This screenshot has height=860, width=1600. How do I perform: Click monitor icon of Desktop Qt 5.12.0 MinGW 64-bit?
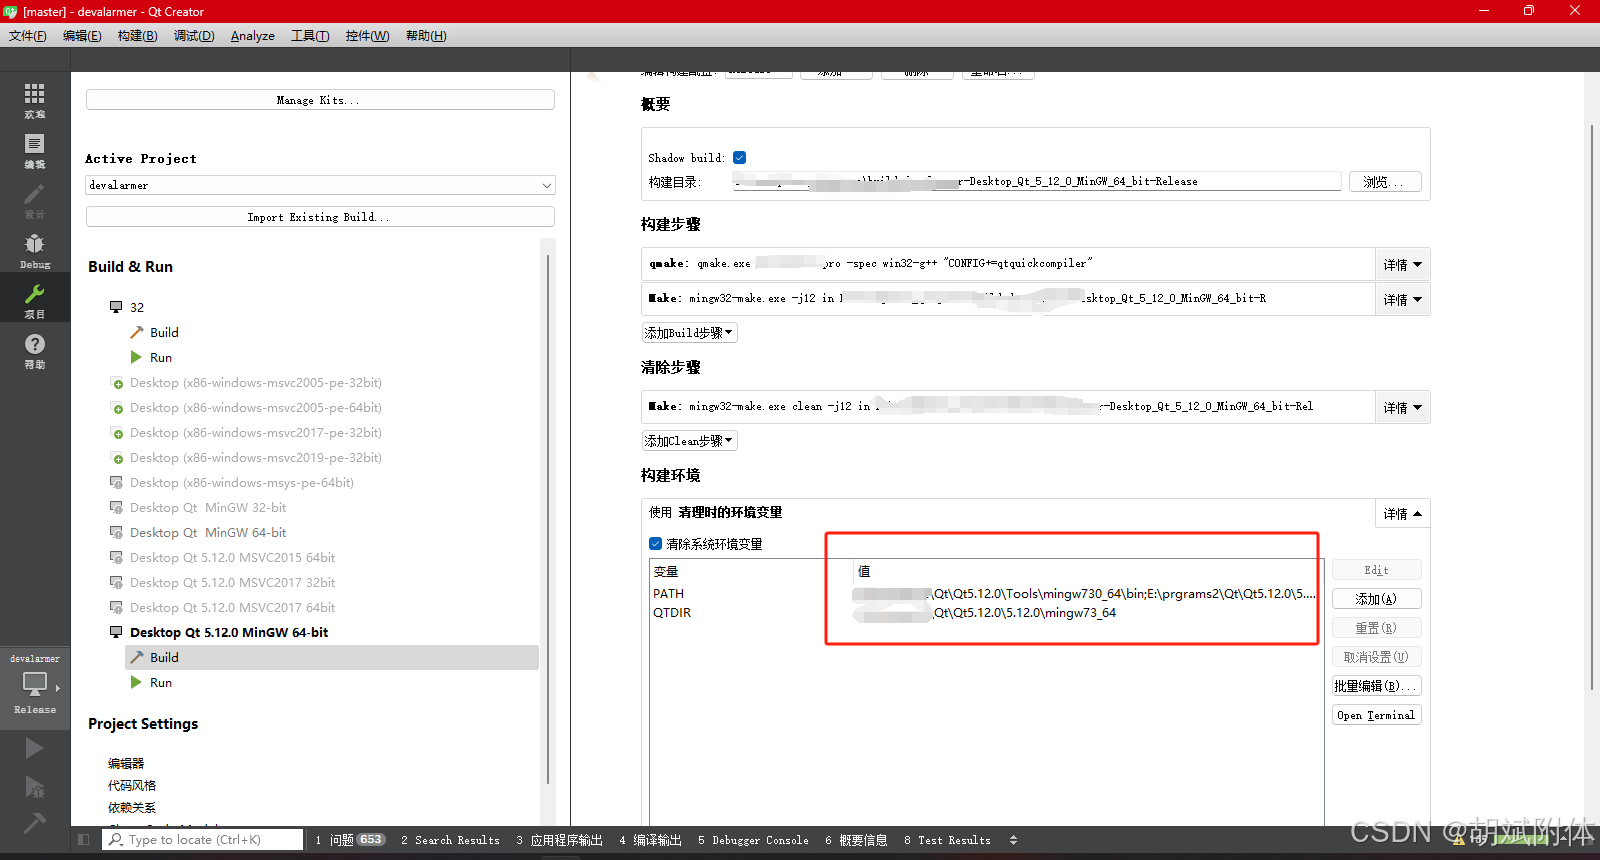[116, 632]
